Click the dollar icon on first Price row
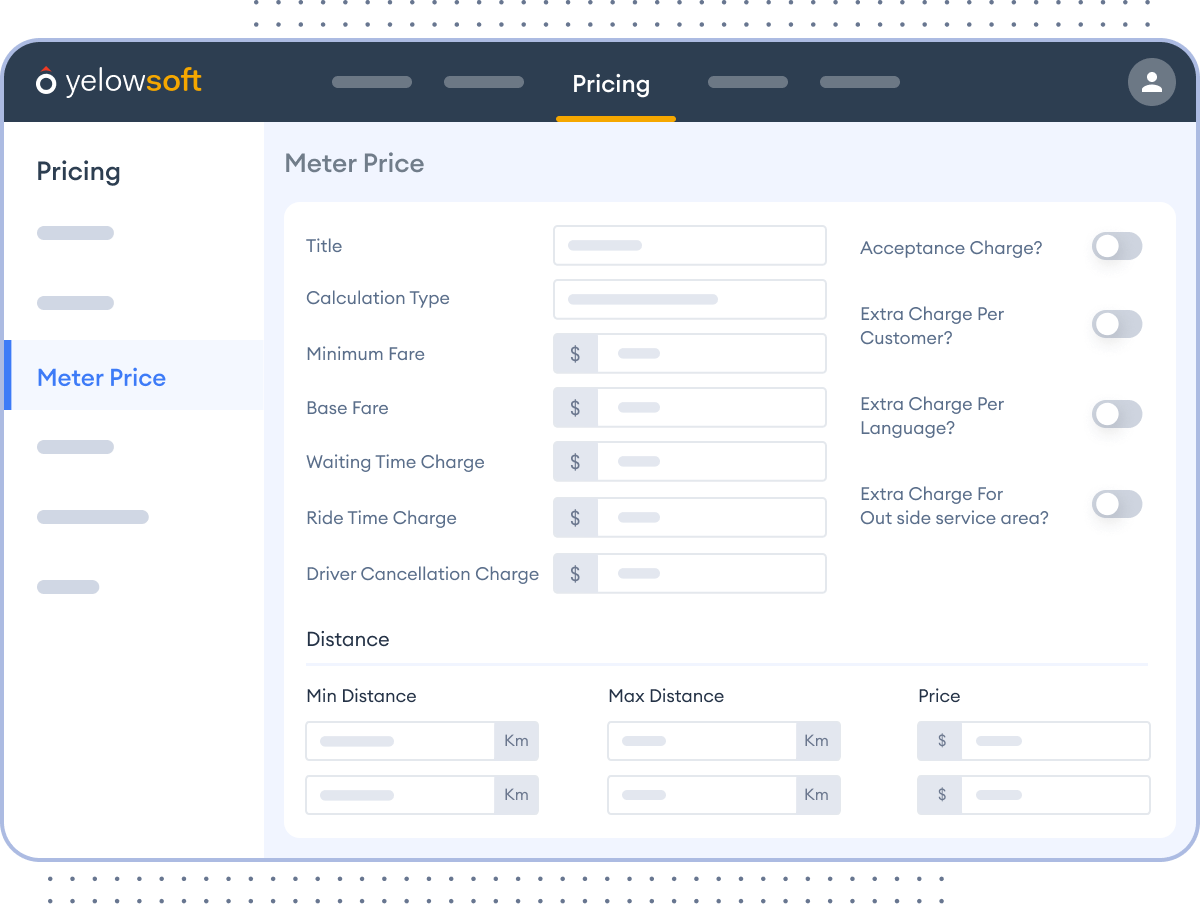Screen dimensions: 1200x904 tap(939, 741)
